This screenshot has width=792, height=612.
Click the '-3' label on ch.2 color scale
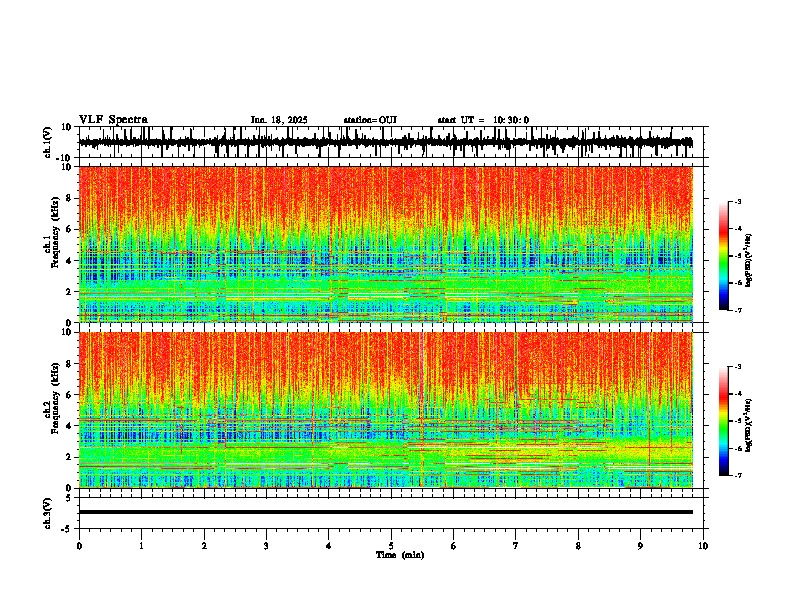[x=738, y=367]
